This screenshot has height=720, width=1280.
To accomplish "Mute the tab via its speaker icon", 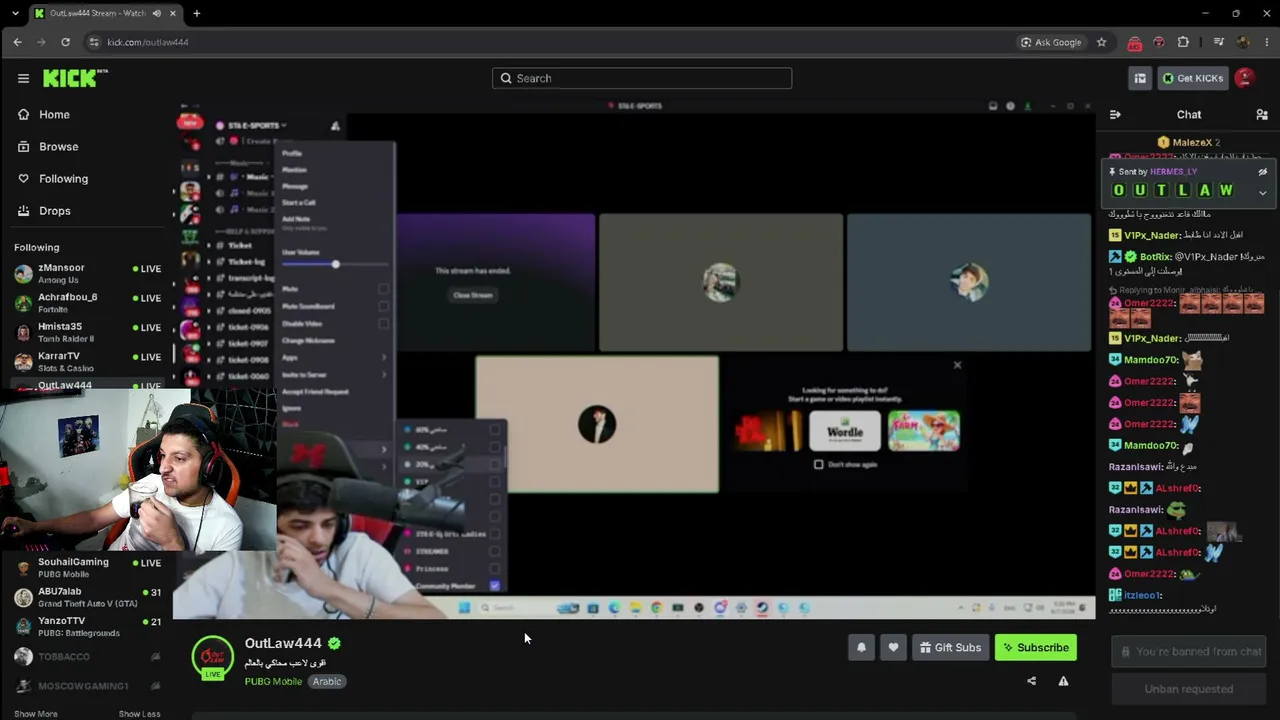I will [156, 13].
